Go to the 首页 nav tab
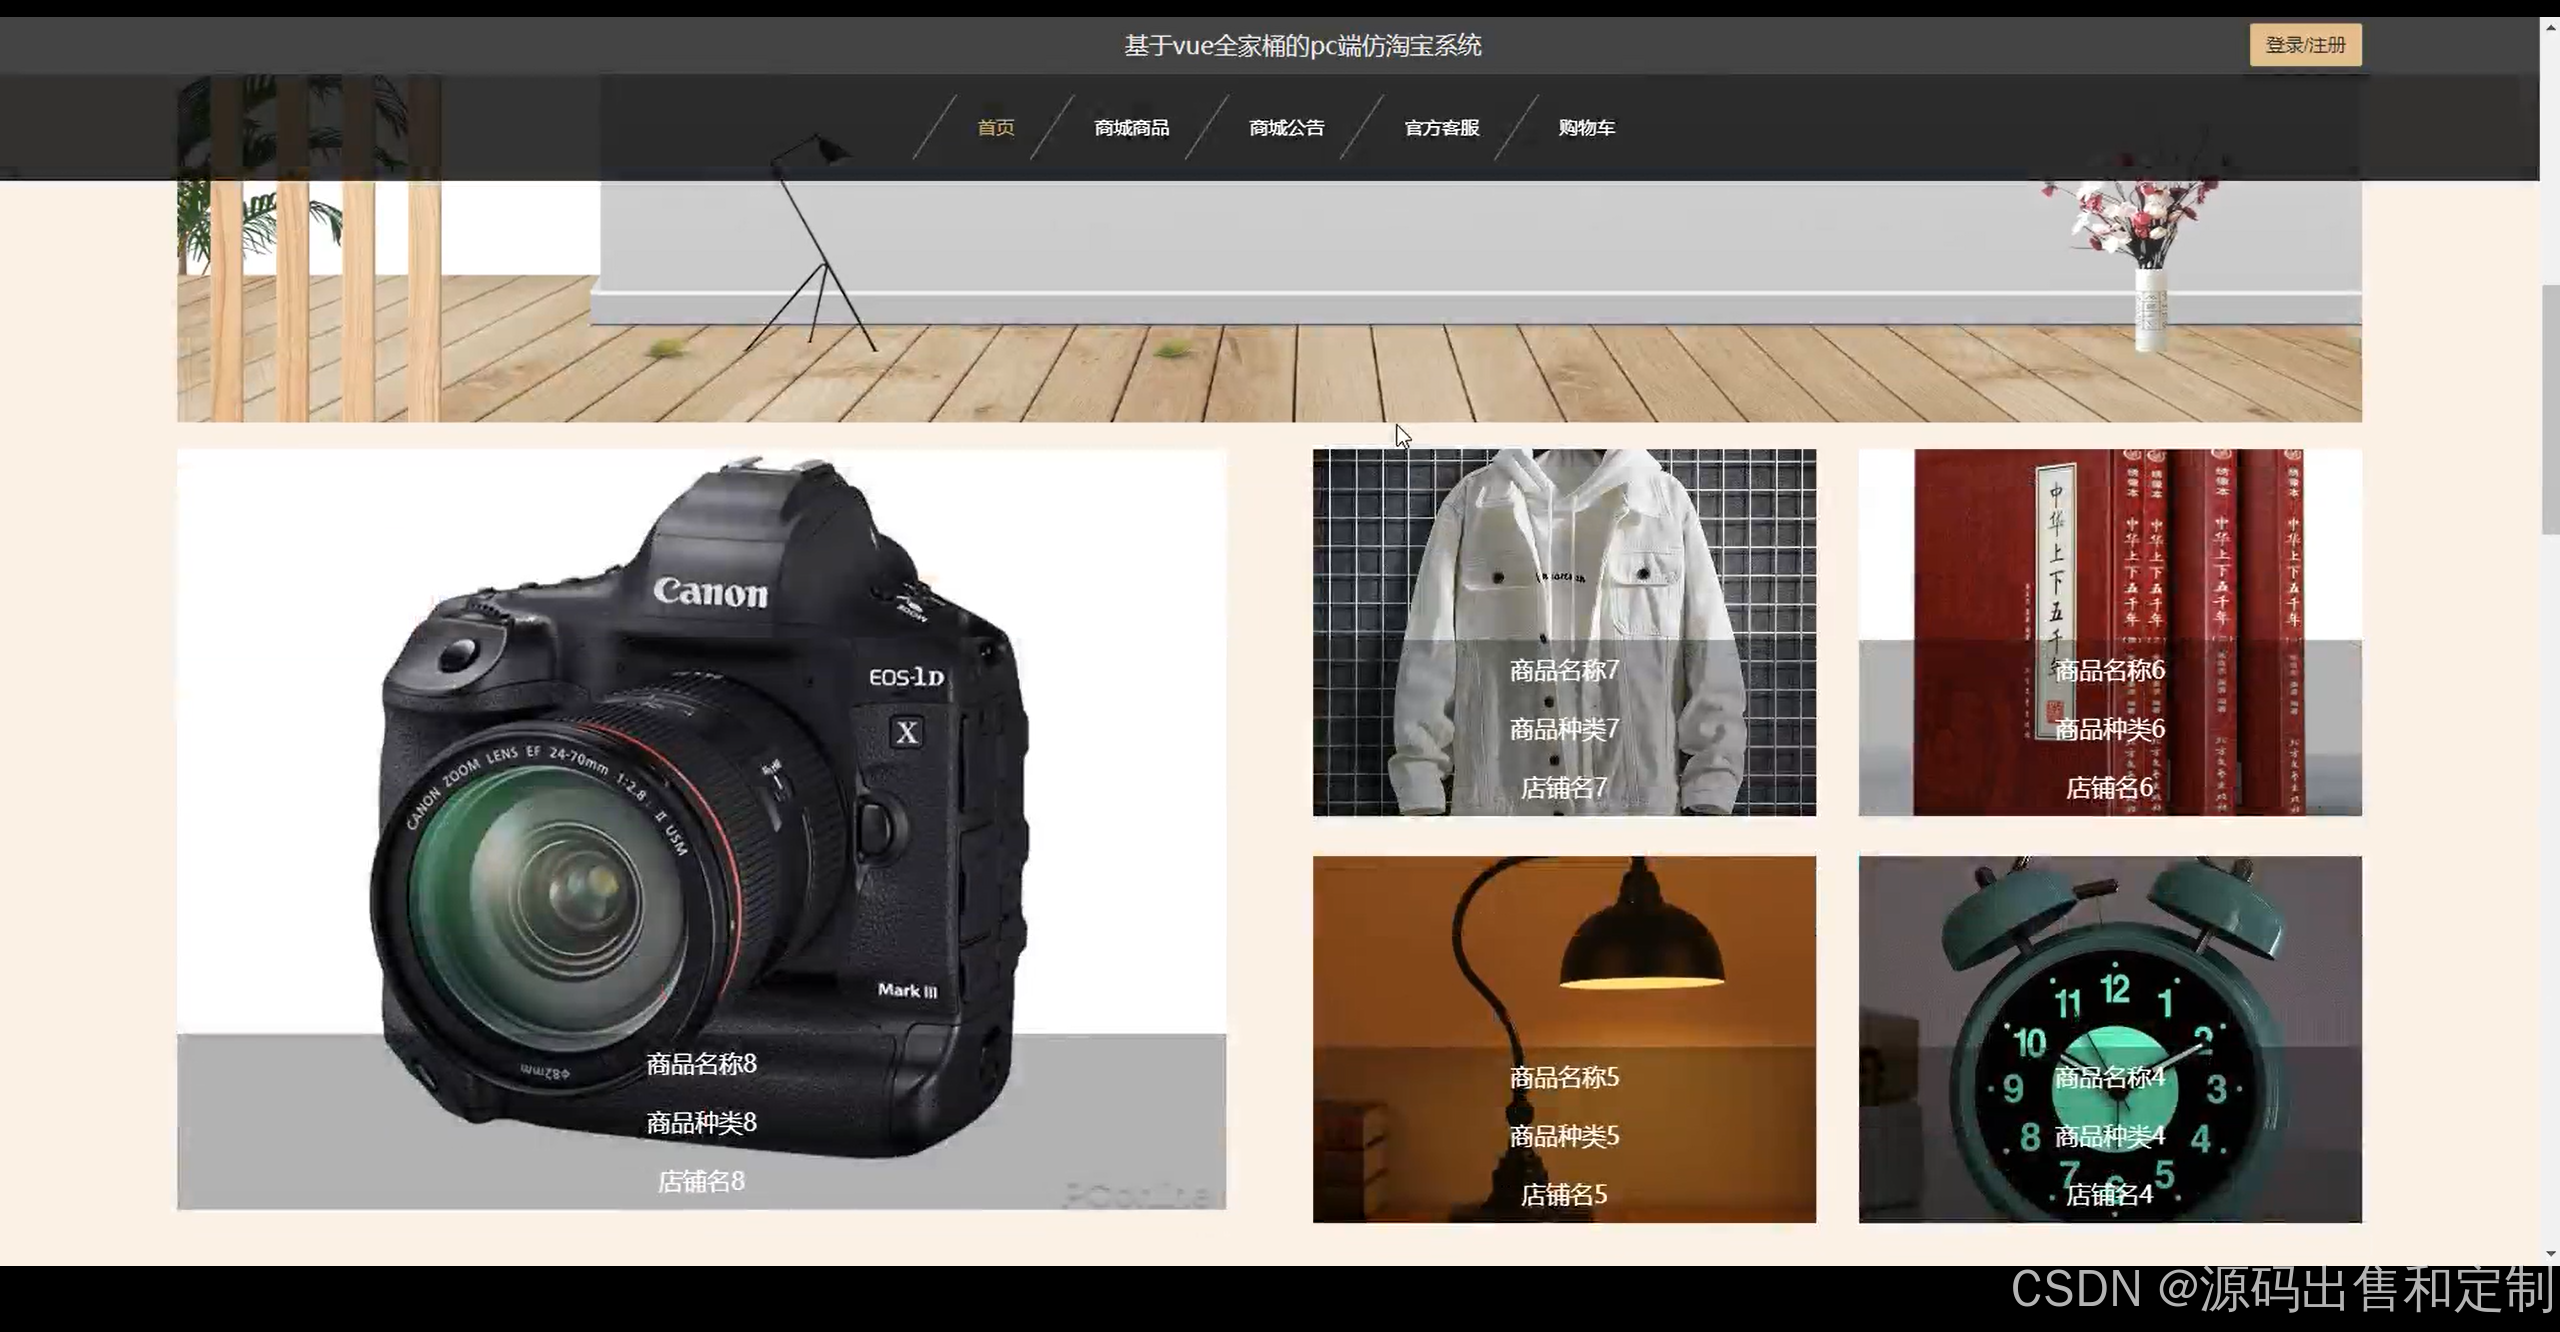Viewport: 2560px width, 1332px height. [x=995, y=128]
